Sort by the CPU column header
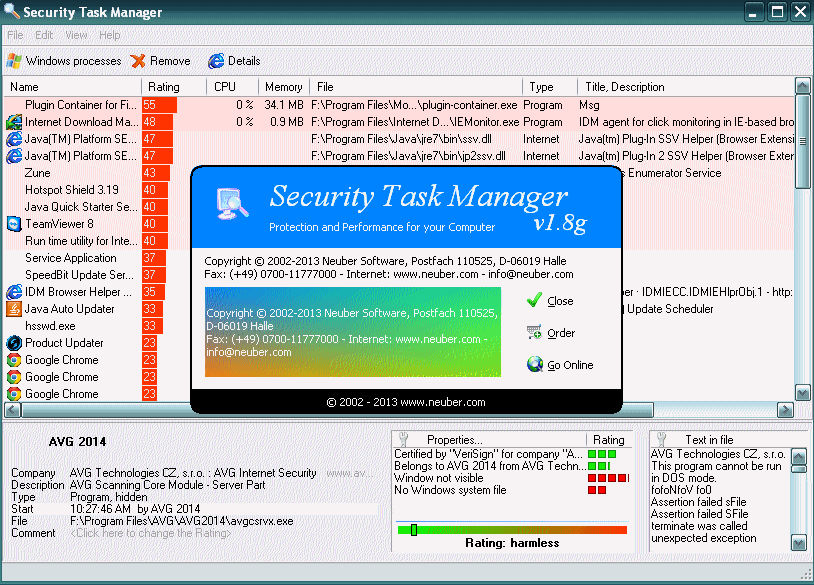This screenshot has height=585, width=814. 233,87
